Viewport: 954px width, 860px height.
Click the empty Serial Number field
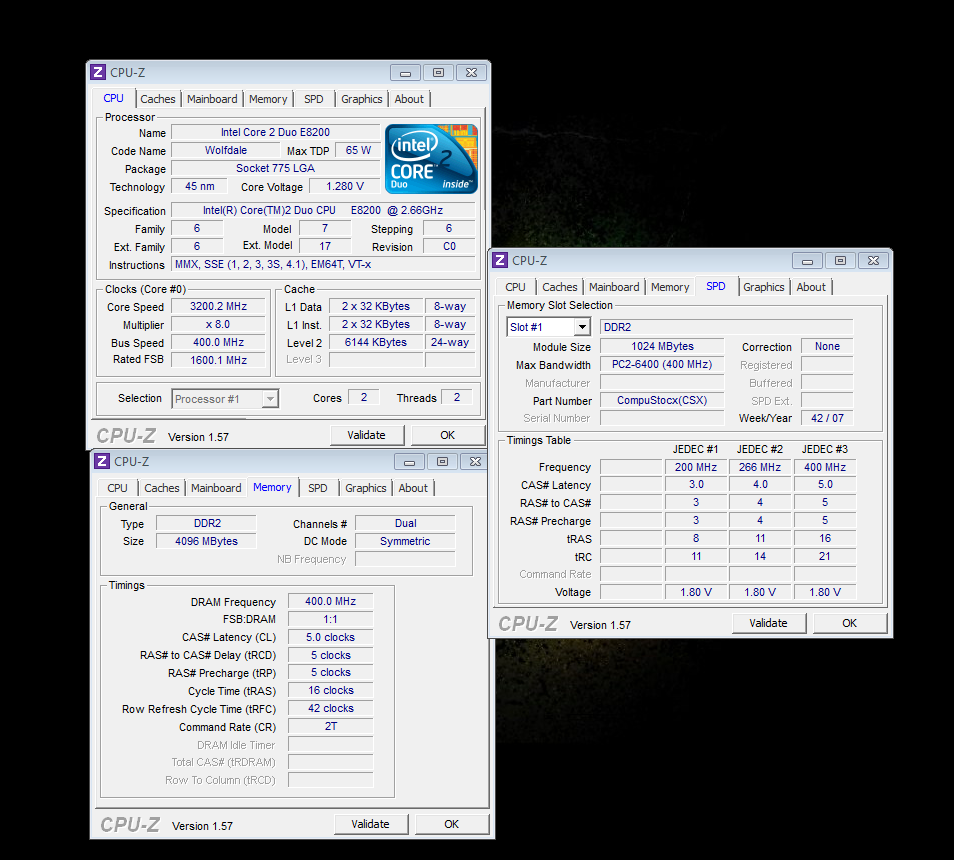(x=662, y=418)
